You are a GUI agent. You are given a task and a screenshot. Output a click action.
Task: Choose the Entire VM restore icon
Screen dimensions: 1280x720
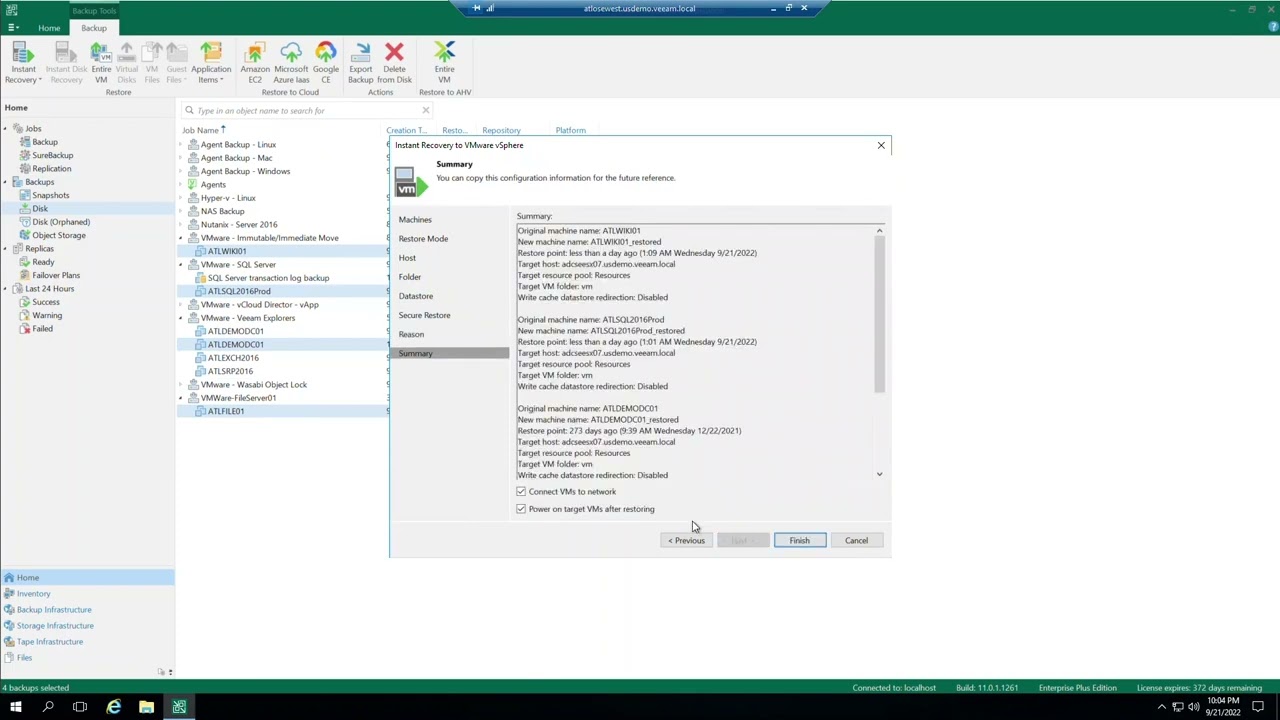(x=101, y=62)
